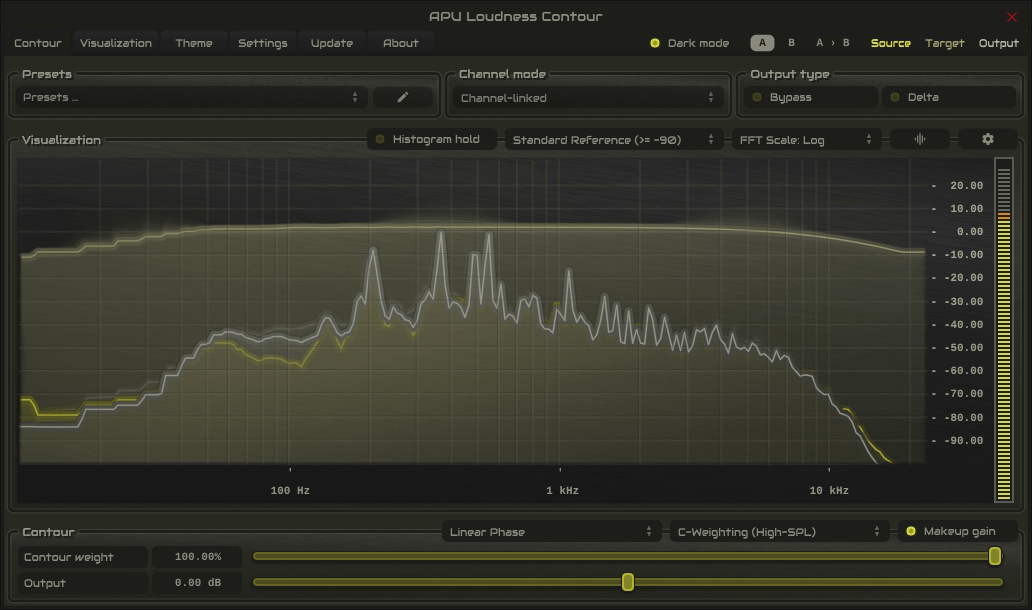This screenshot has height=610, width=1032.
Task: Click the preset edit pencil icon
Action: click(403, 97)
